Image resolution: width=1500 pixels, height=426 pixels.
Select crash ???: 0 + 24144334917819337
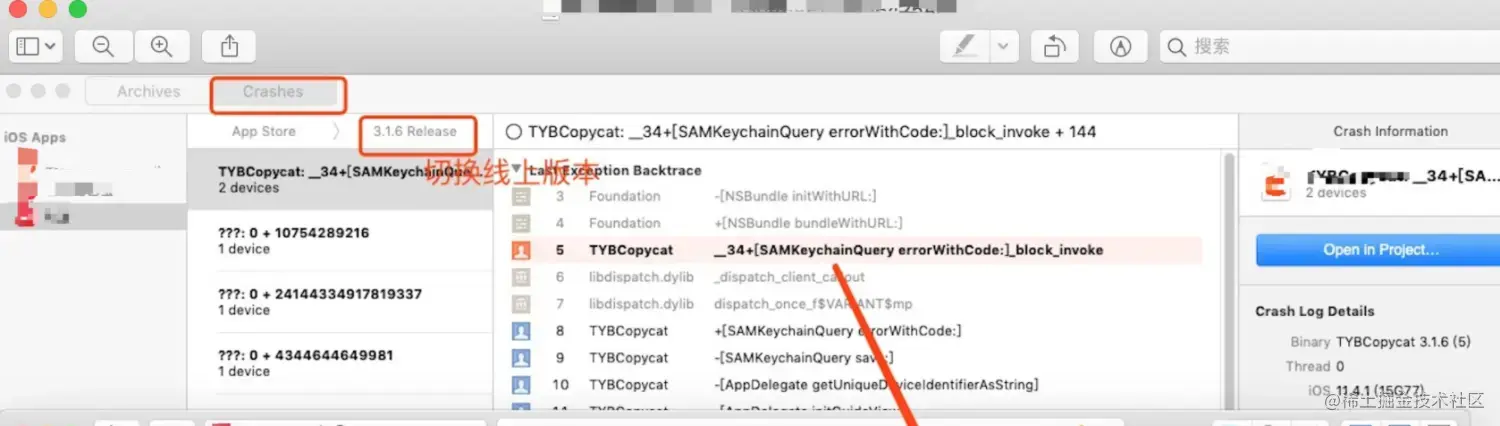coord(340,301)
